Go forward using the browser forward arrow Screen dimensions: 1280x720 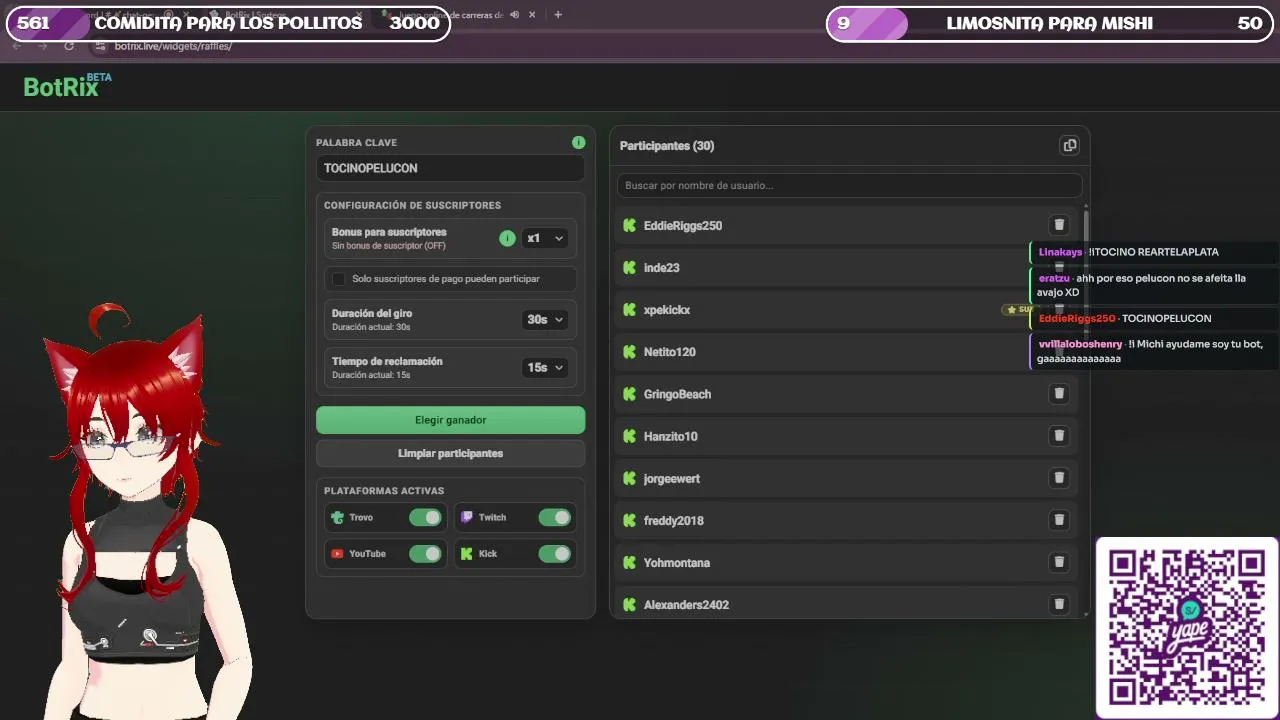pos(42,46)
